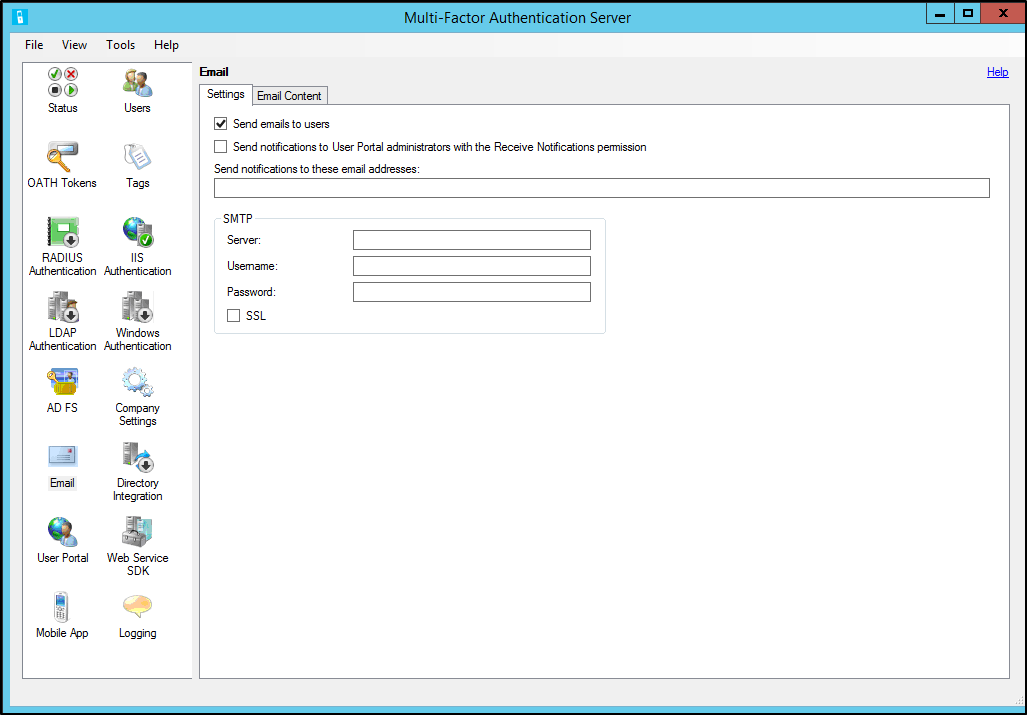This screenshot has width=1027, height=715.
Task: Open the Tools menu
Action: (x=120, y=45)
